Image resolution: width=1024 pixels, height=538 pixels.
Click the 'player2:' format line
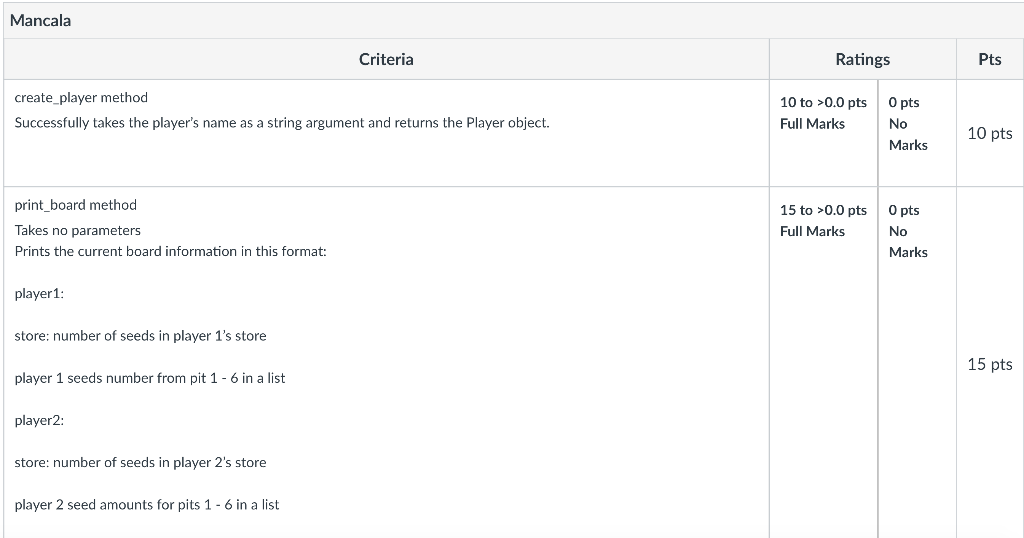tap(40, 420)
